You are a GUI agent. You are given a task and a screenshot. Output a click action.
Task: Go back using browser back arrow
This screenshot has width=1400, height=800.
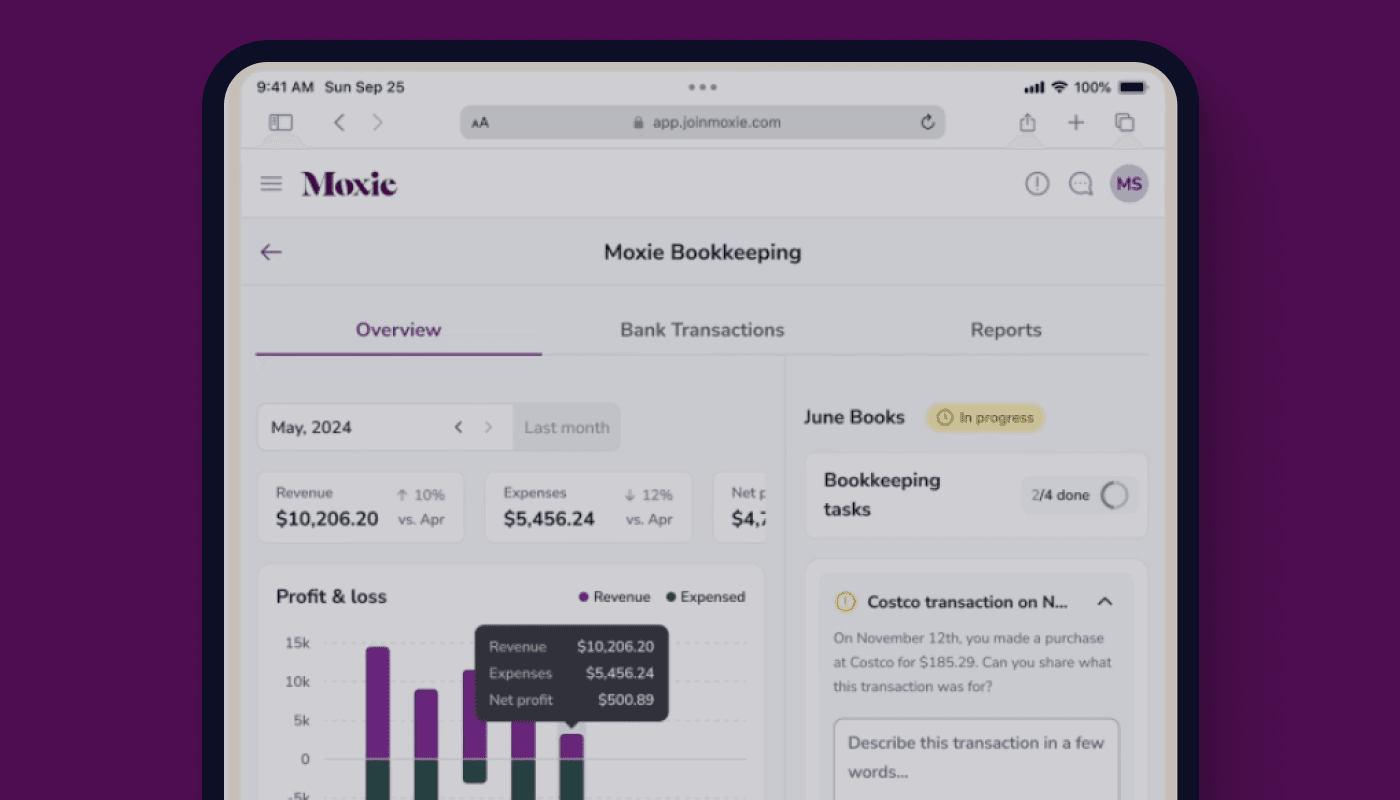pos(339,122)
